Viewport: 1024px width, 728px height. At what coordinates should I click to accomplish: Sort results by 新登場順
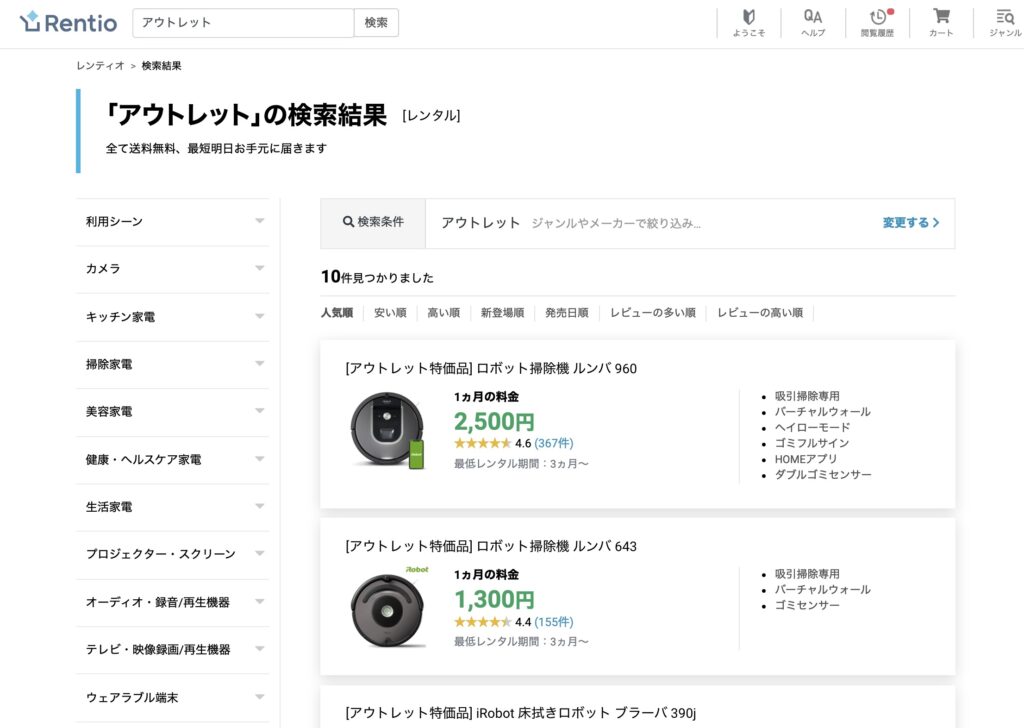502,313
